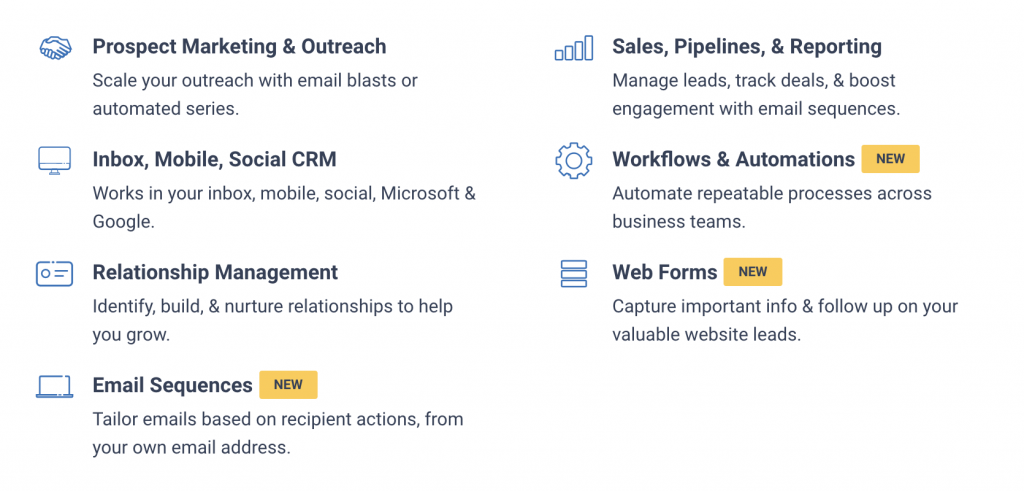Click the bar chart icon for Sales, Pipelines
This screenshot has height=491, width=1024.
tap(573, 48)
